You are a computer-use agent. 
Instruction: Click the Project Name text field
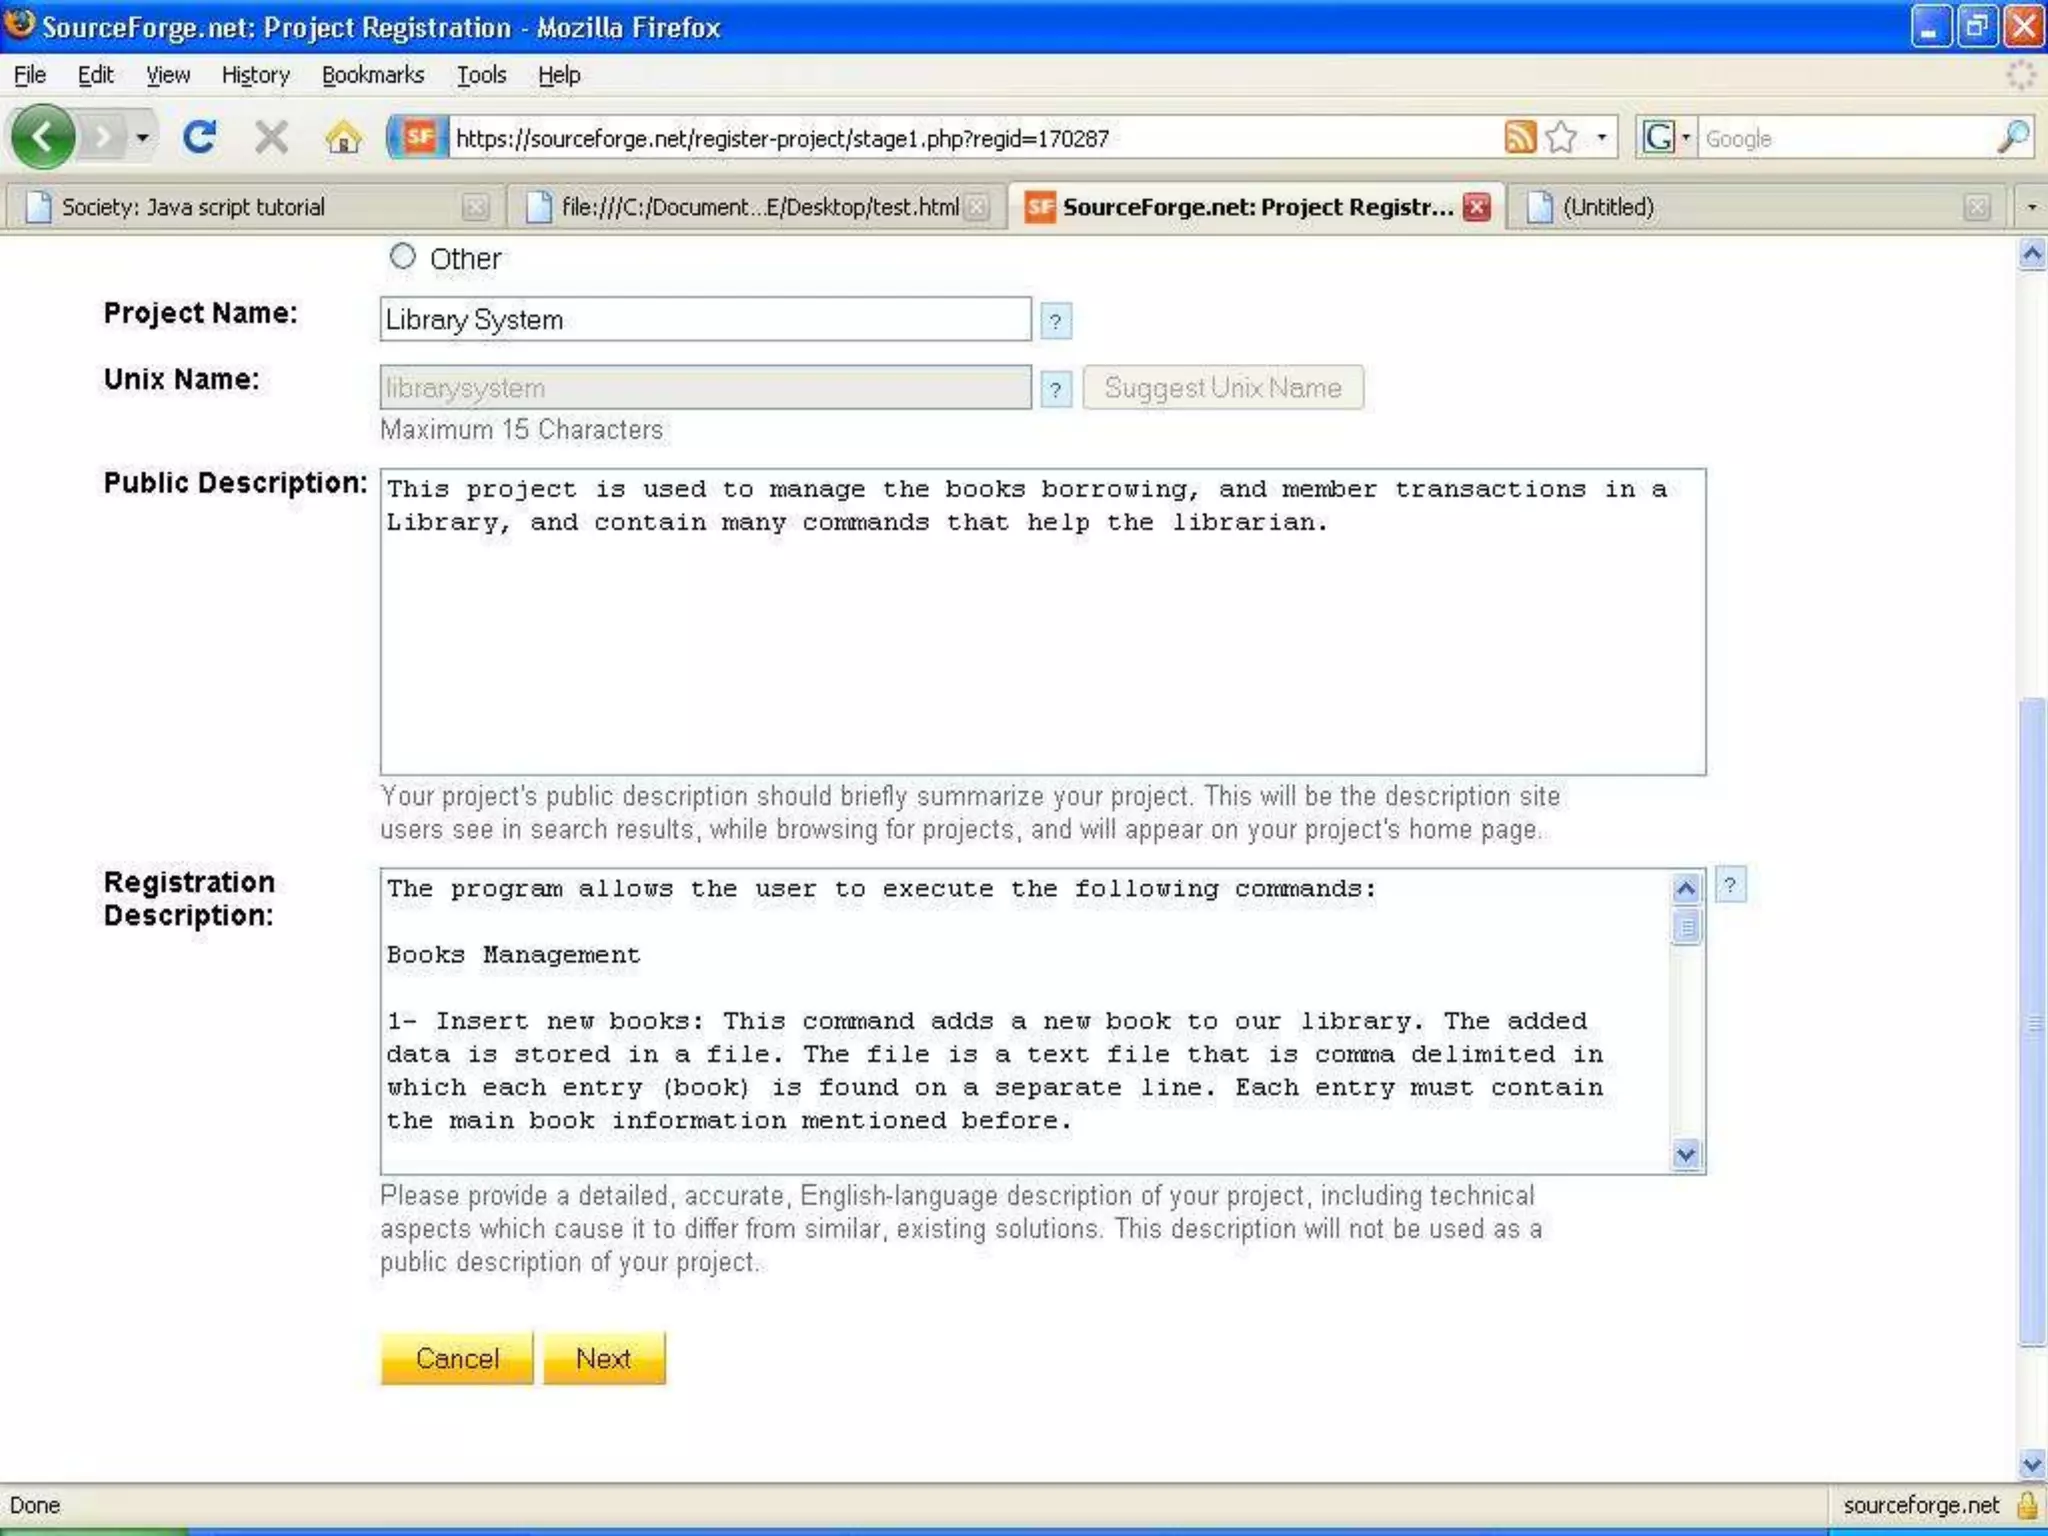pyautogui.click(x=705, y=319)
